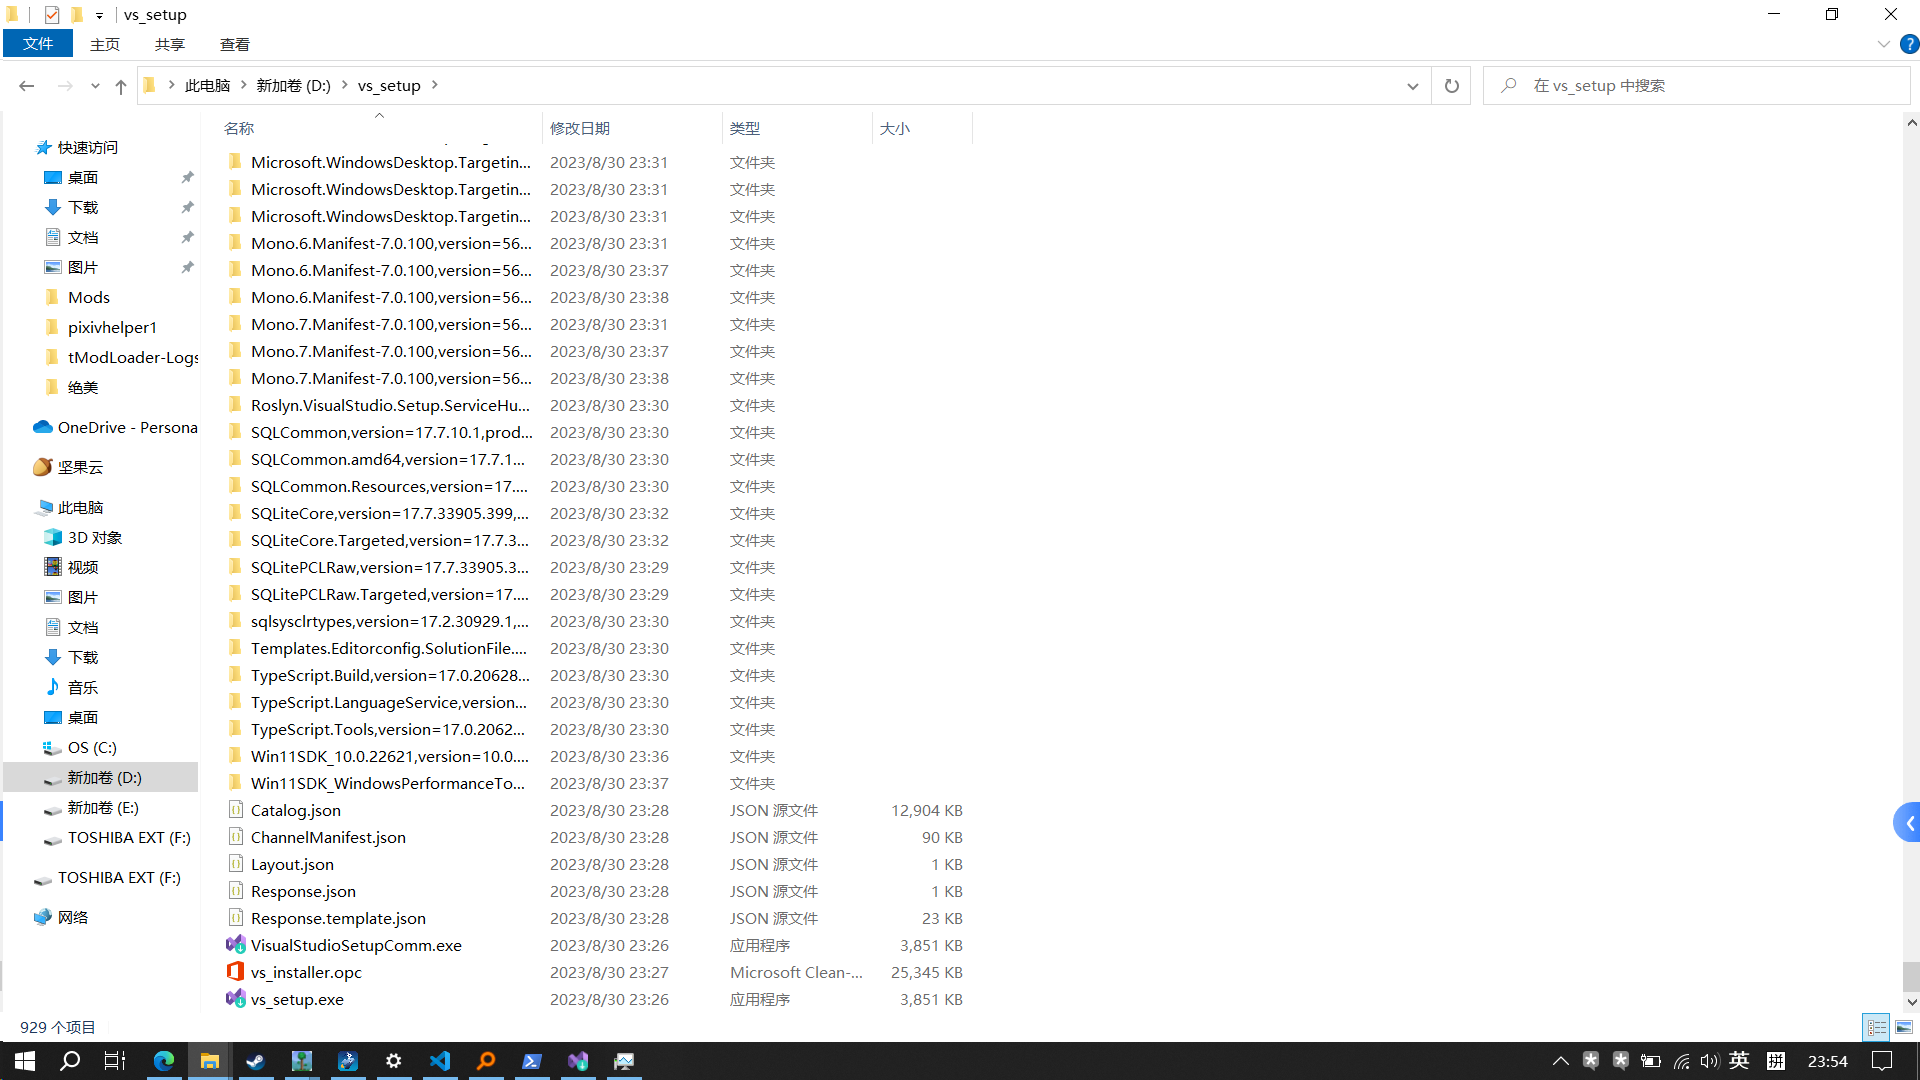This screenshot has width=1920, height=1080.
Task: Open Microsoft Edge from the taskbar
Action: coord(164,1061)
